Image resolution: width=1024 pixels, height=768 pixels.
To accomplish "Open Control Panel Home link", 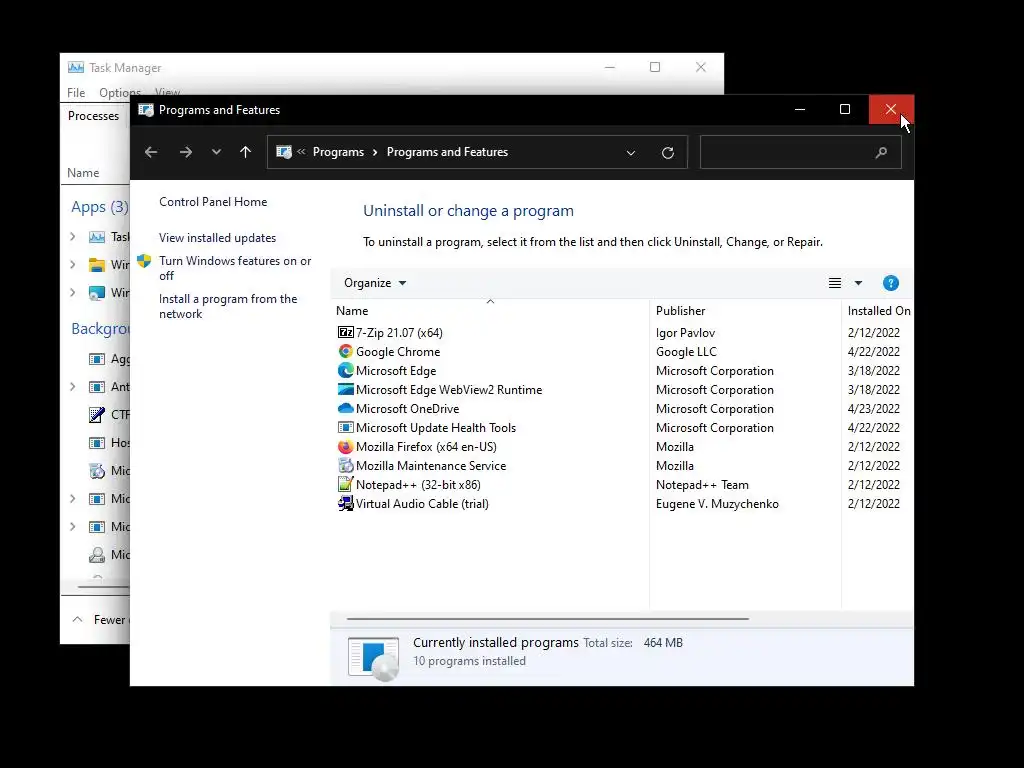I will click(x=213, y=202).
